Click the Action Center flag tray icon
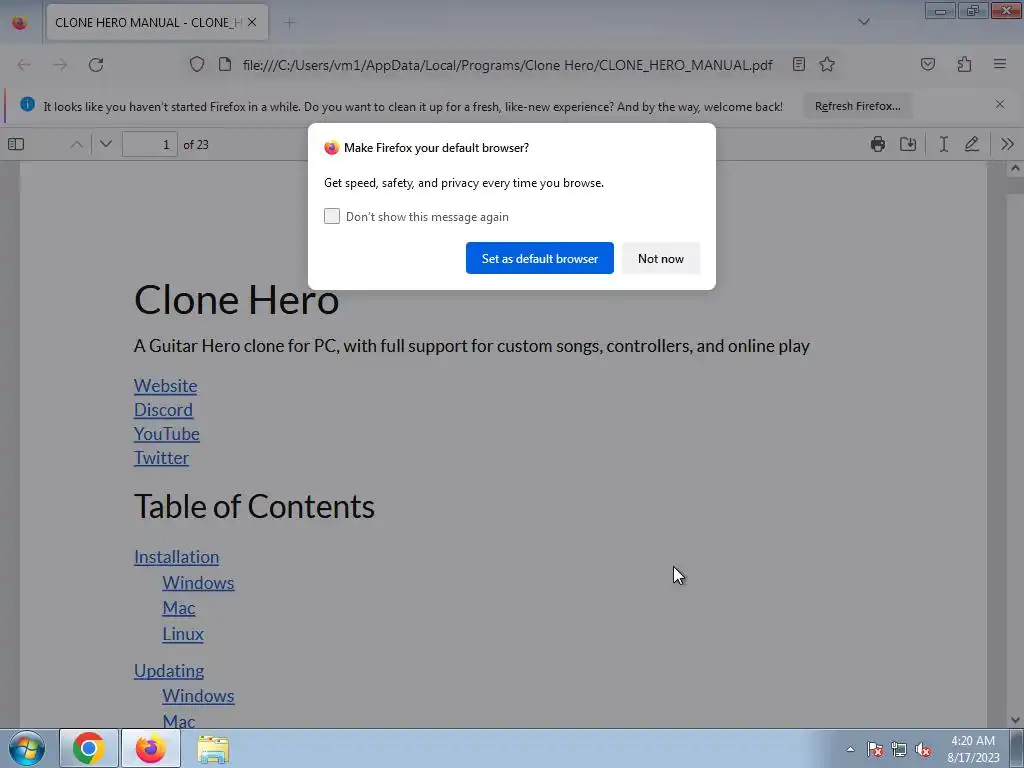 (x=875, y=749)
